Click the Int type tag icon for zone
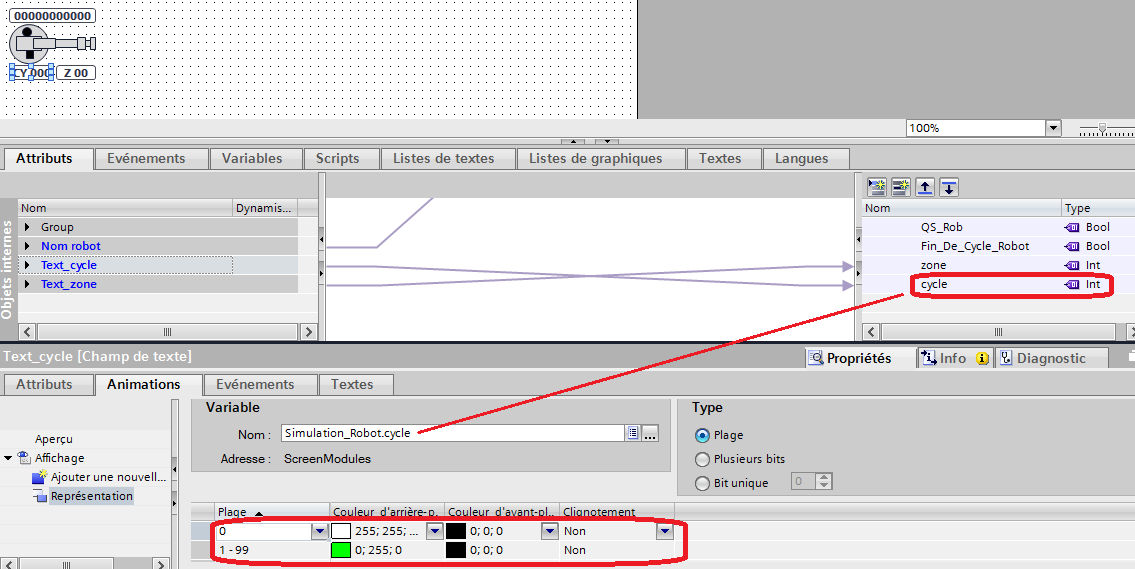 click(1072, 266)
